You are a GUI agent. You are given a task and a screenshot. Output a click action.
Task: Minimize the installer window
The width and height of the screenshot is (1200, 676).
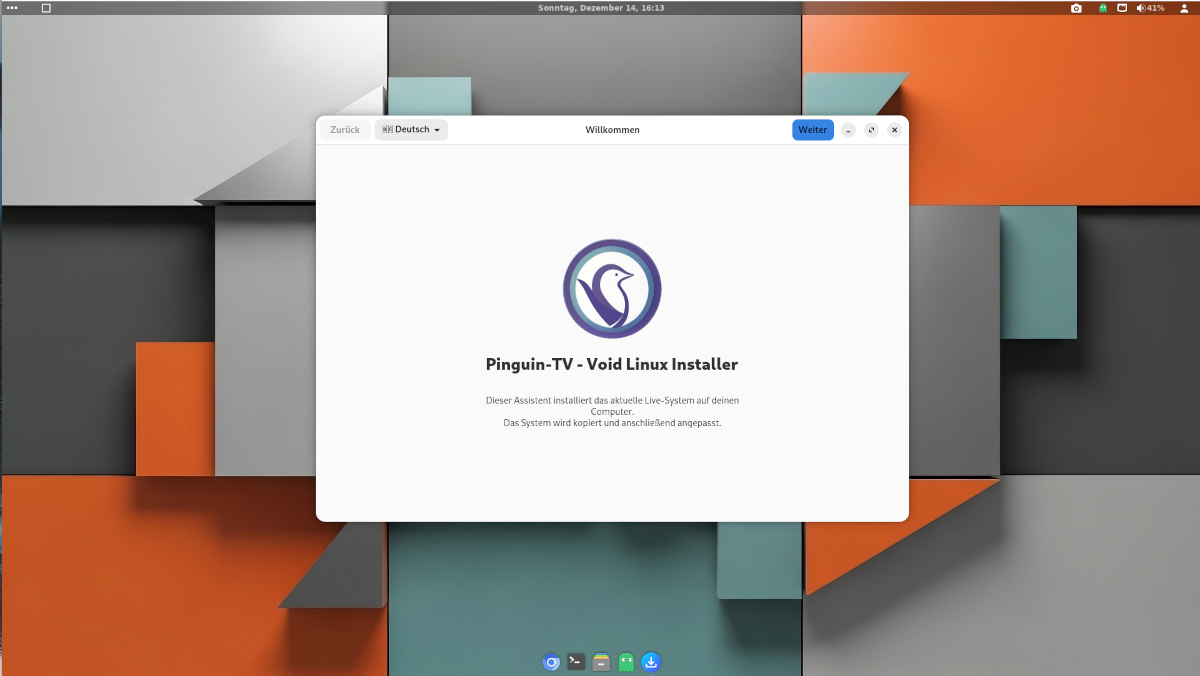point(848,130)
